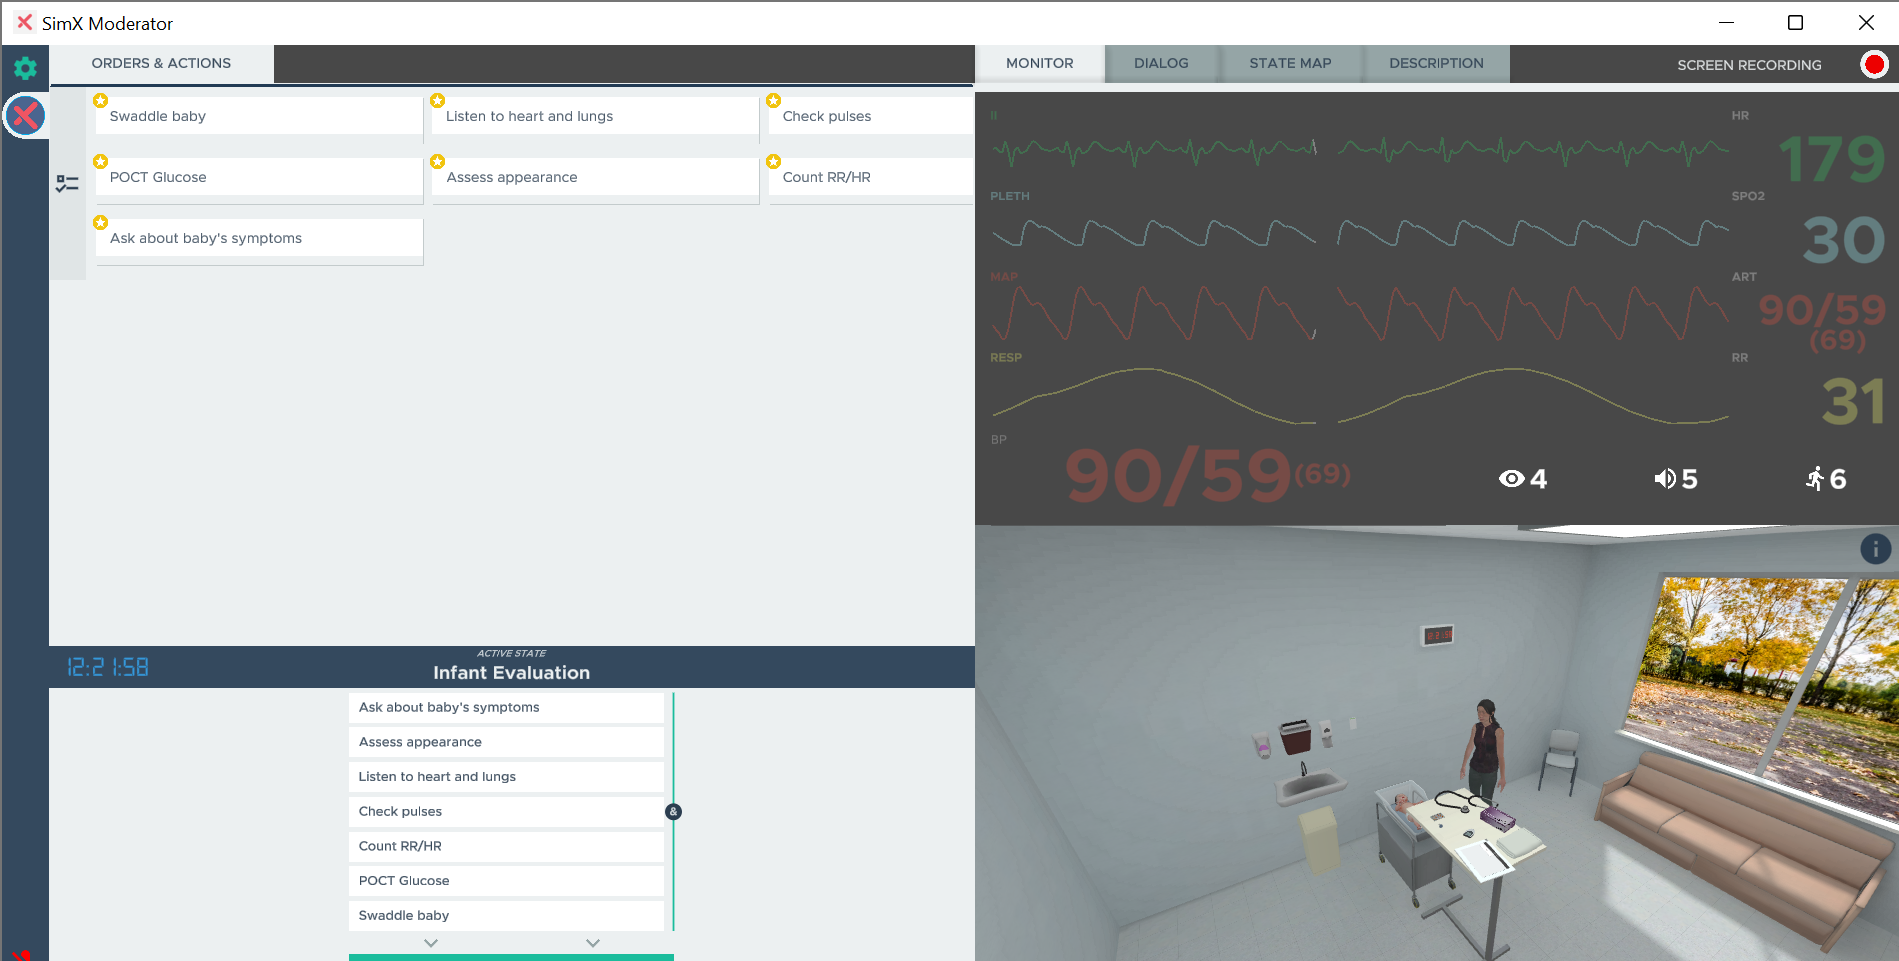
Task: Expand the left chevron below state list
Action: (431, 943)
